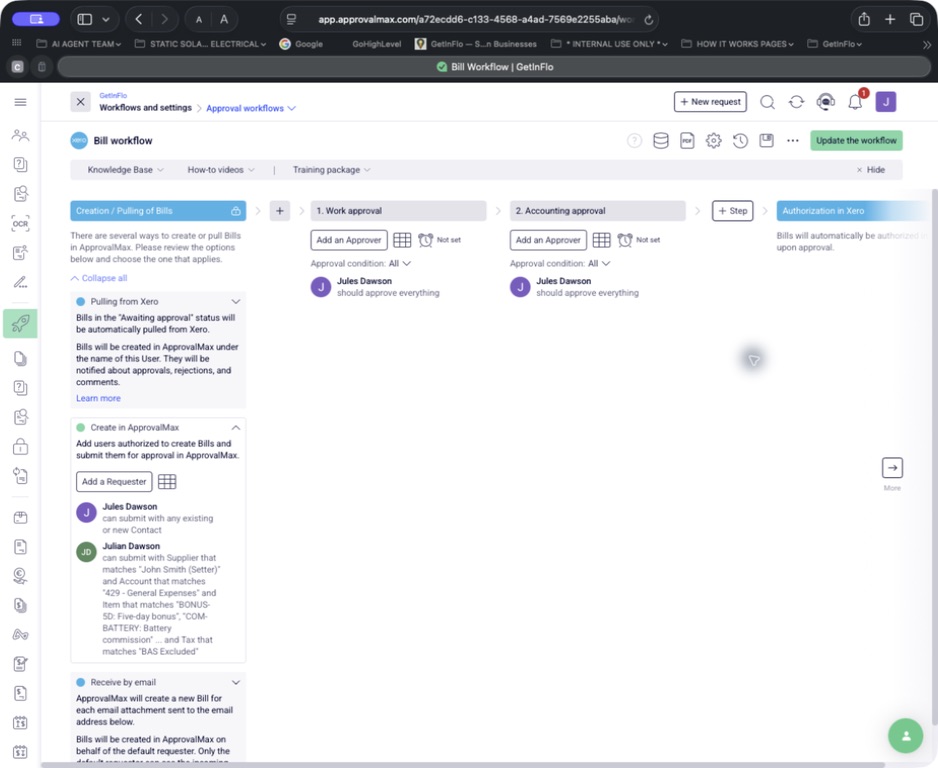This screenshot has height=768, width=938.
Task: Open the HOW IT WORKS PAGES bookmark folder
Action: pos(737,44)
